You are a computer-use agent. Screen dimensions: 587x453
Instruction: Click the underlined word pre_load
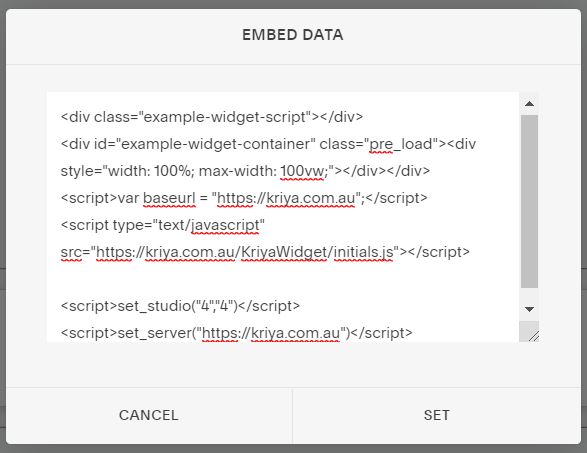(x=403, y=144)
